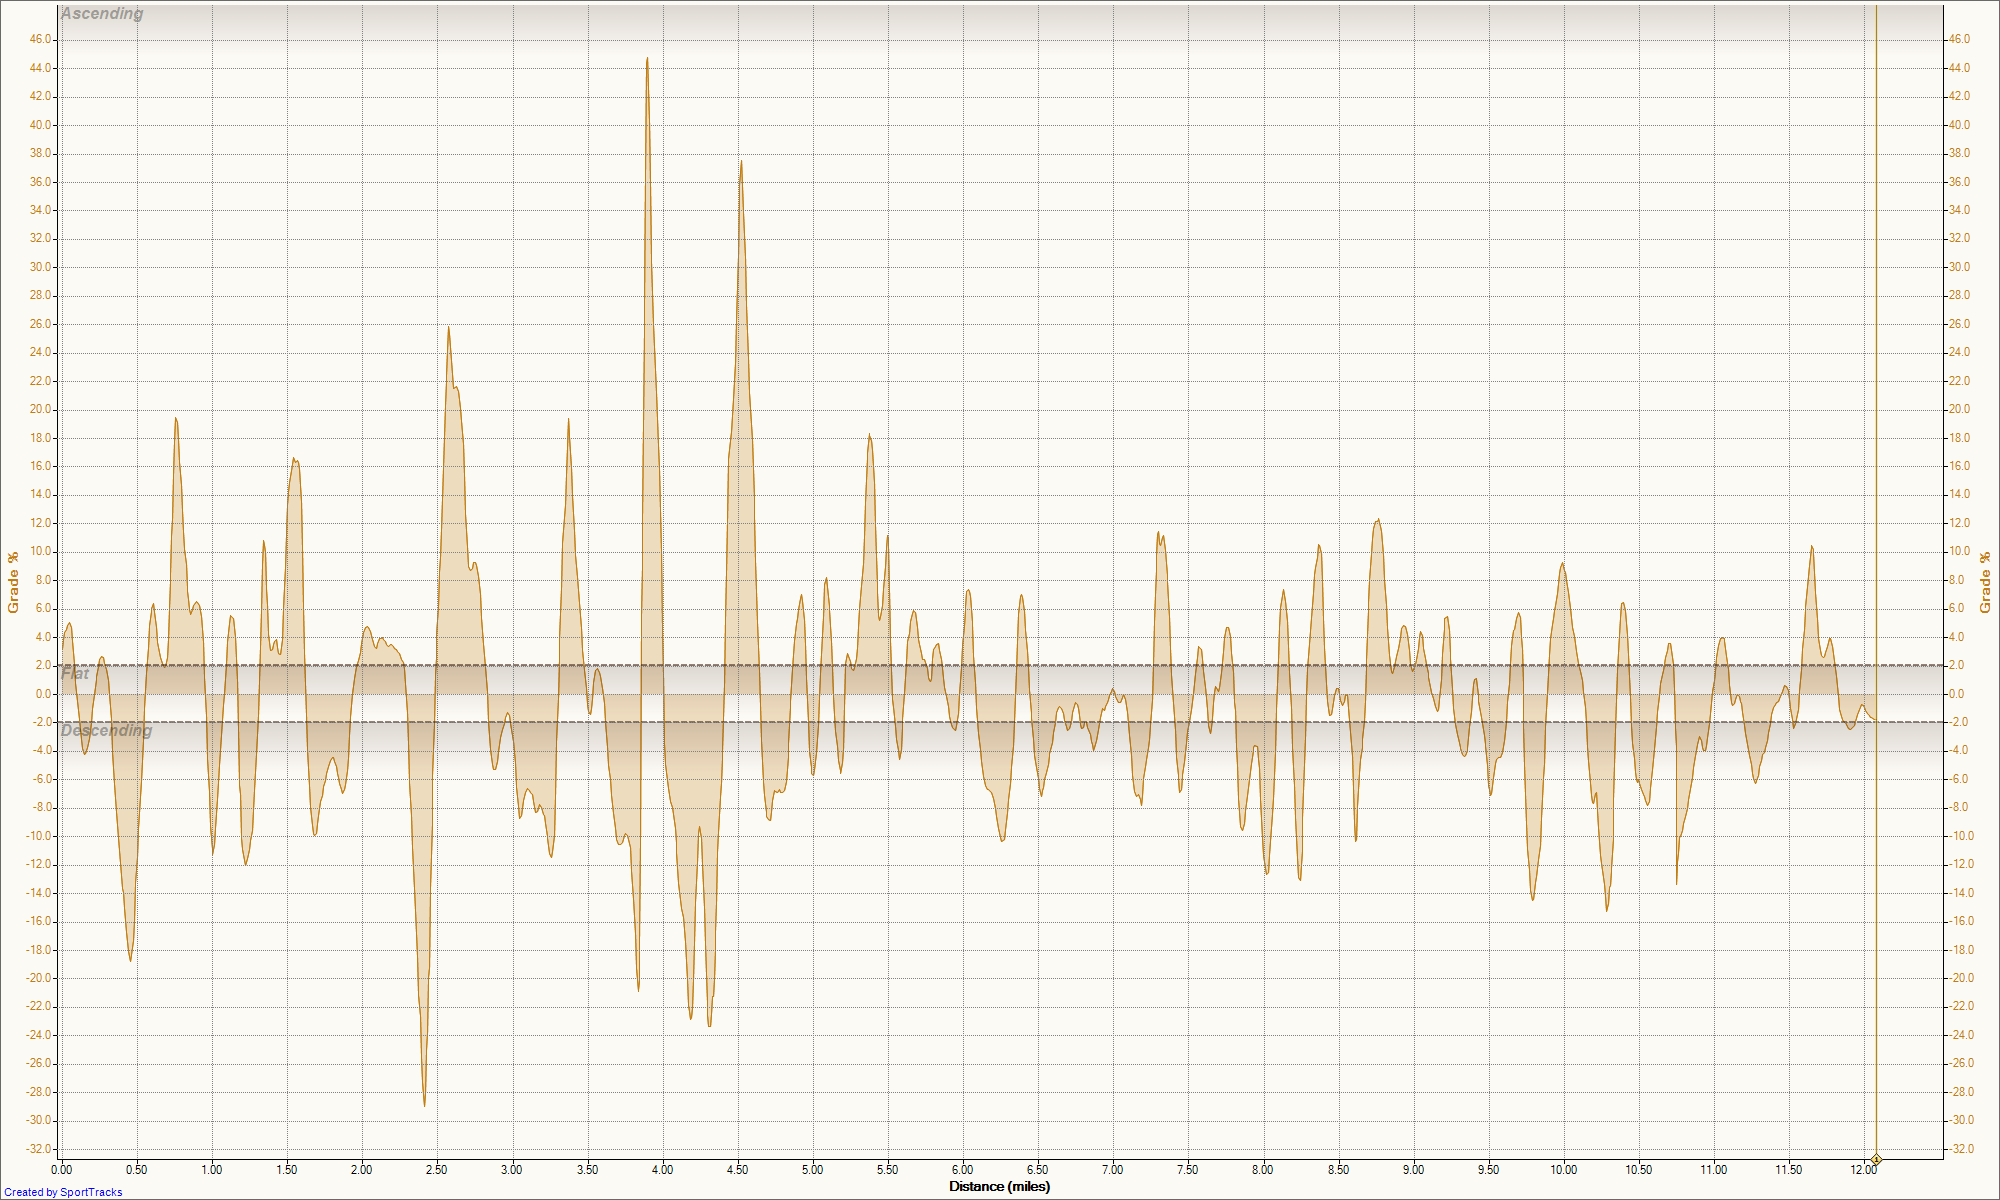Click the 0.00 tick on the distance axis
The height and width of the screenshot is (1200, 2000).
[61, 1169]
